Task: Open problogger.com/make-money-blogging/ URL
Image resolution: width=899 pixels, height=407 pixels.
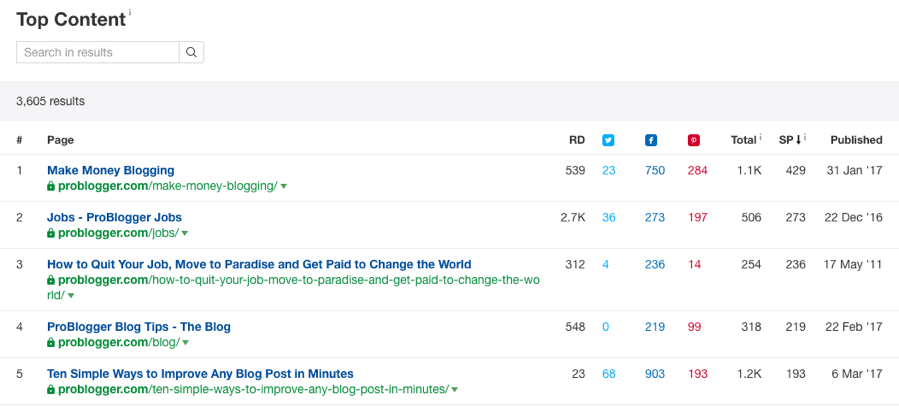Action: point(167,186)
